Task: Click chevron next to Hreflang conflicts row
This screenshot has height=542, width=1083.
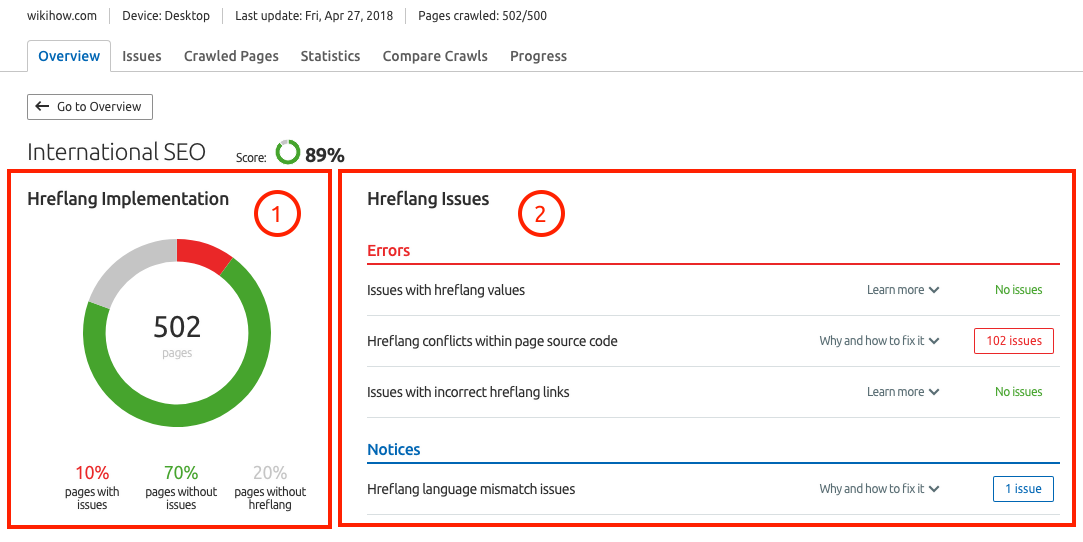Action: pos(934,341)
